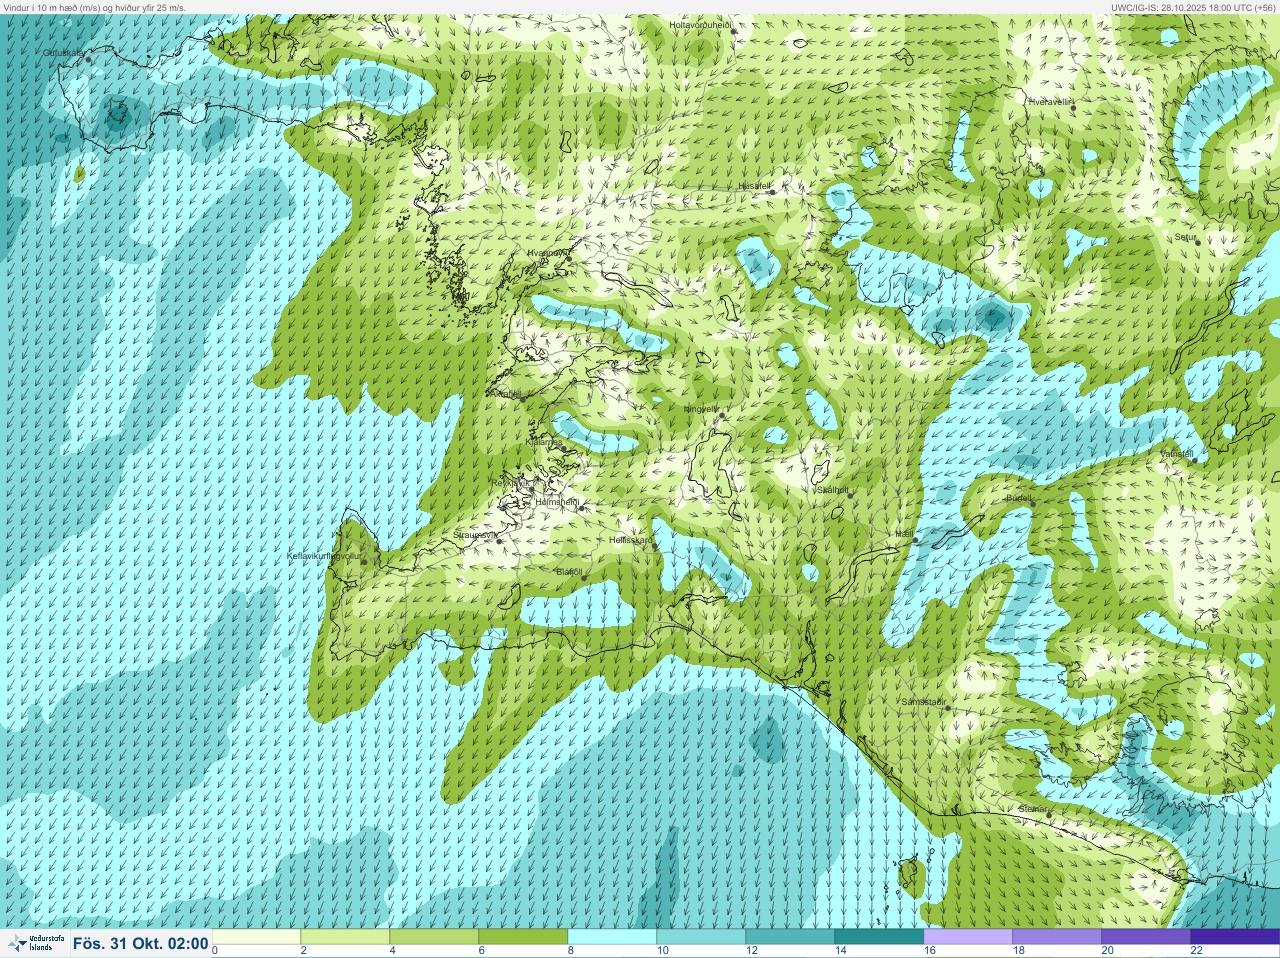Screen dimensions: 1280x958
Task: Click the Reykjavík station label
Action: [x=510, y=483]
